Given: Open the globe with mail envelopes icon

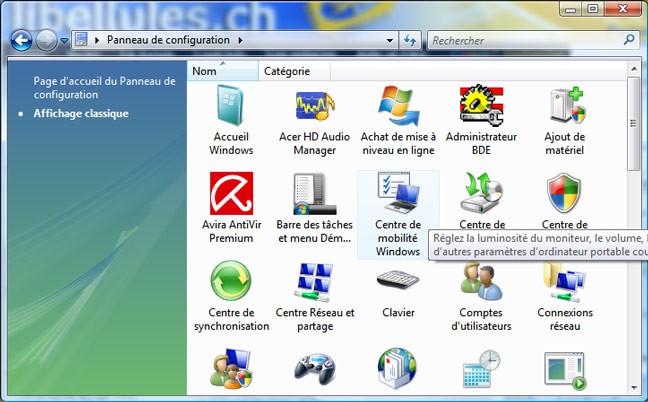Looking at the screenshot, I should [398, 369].
